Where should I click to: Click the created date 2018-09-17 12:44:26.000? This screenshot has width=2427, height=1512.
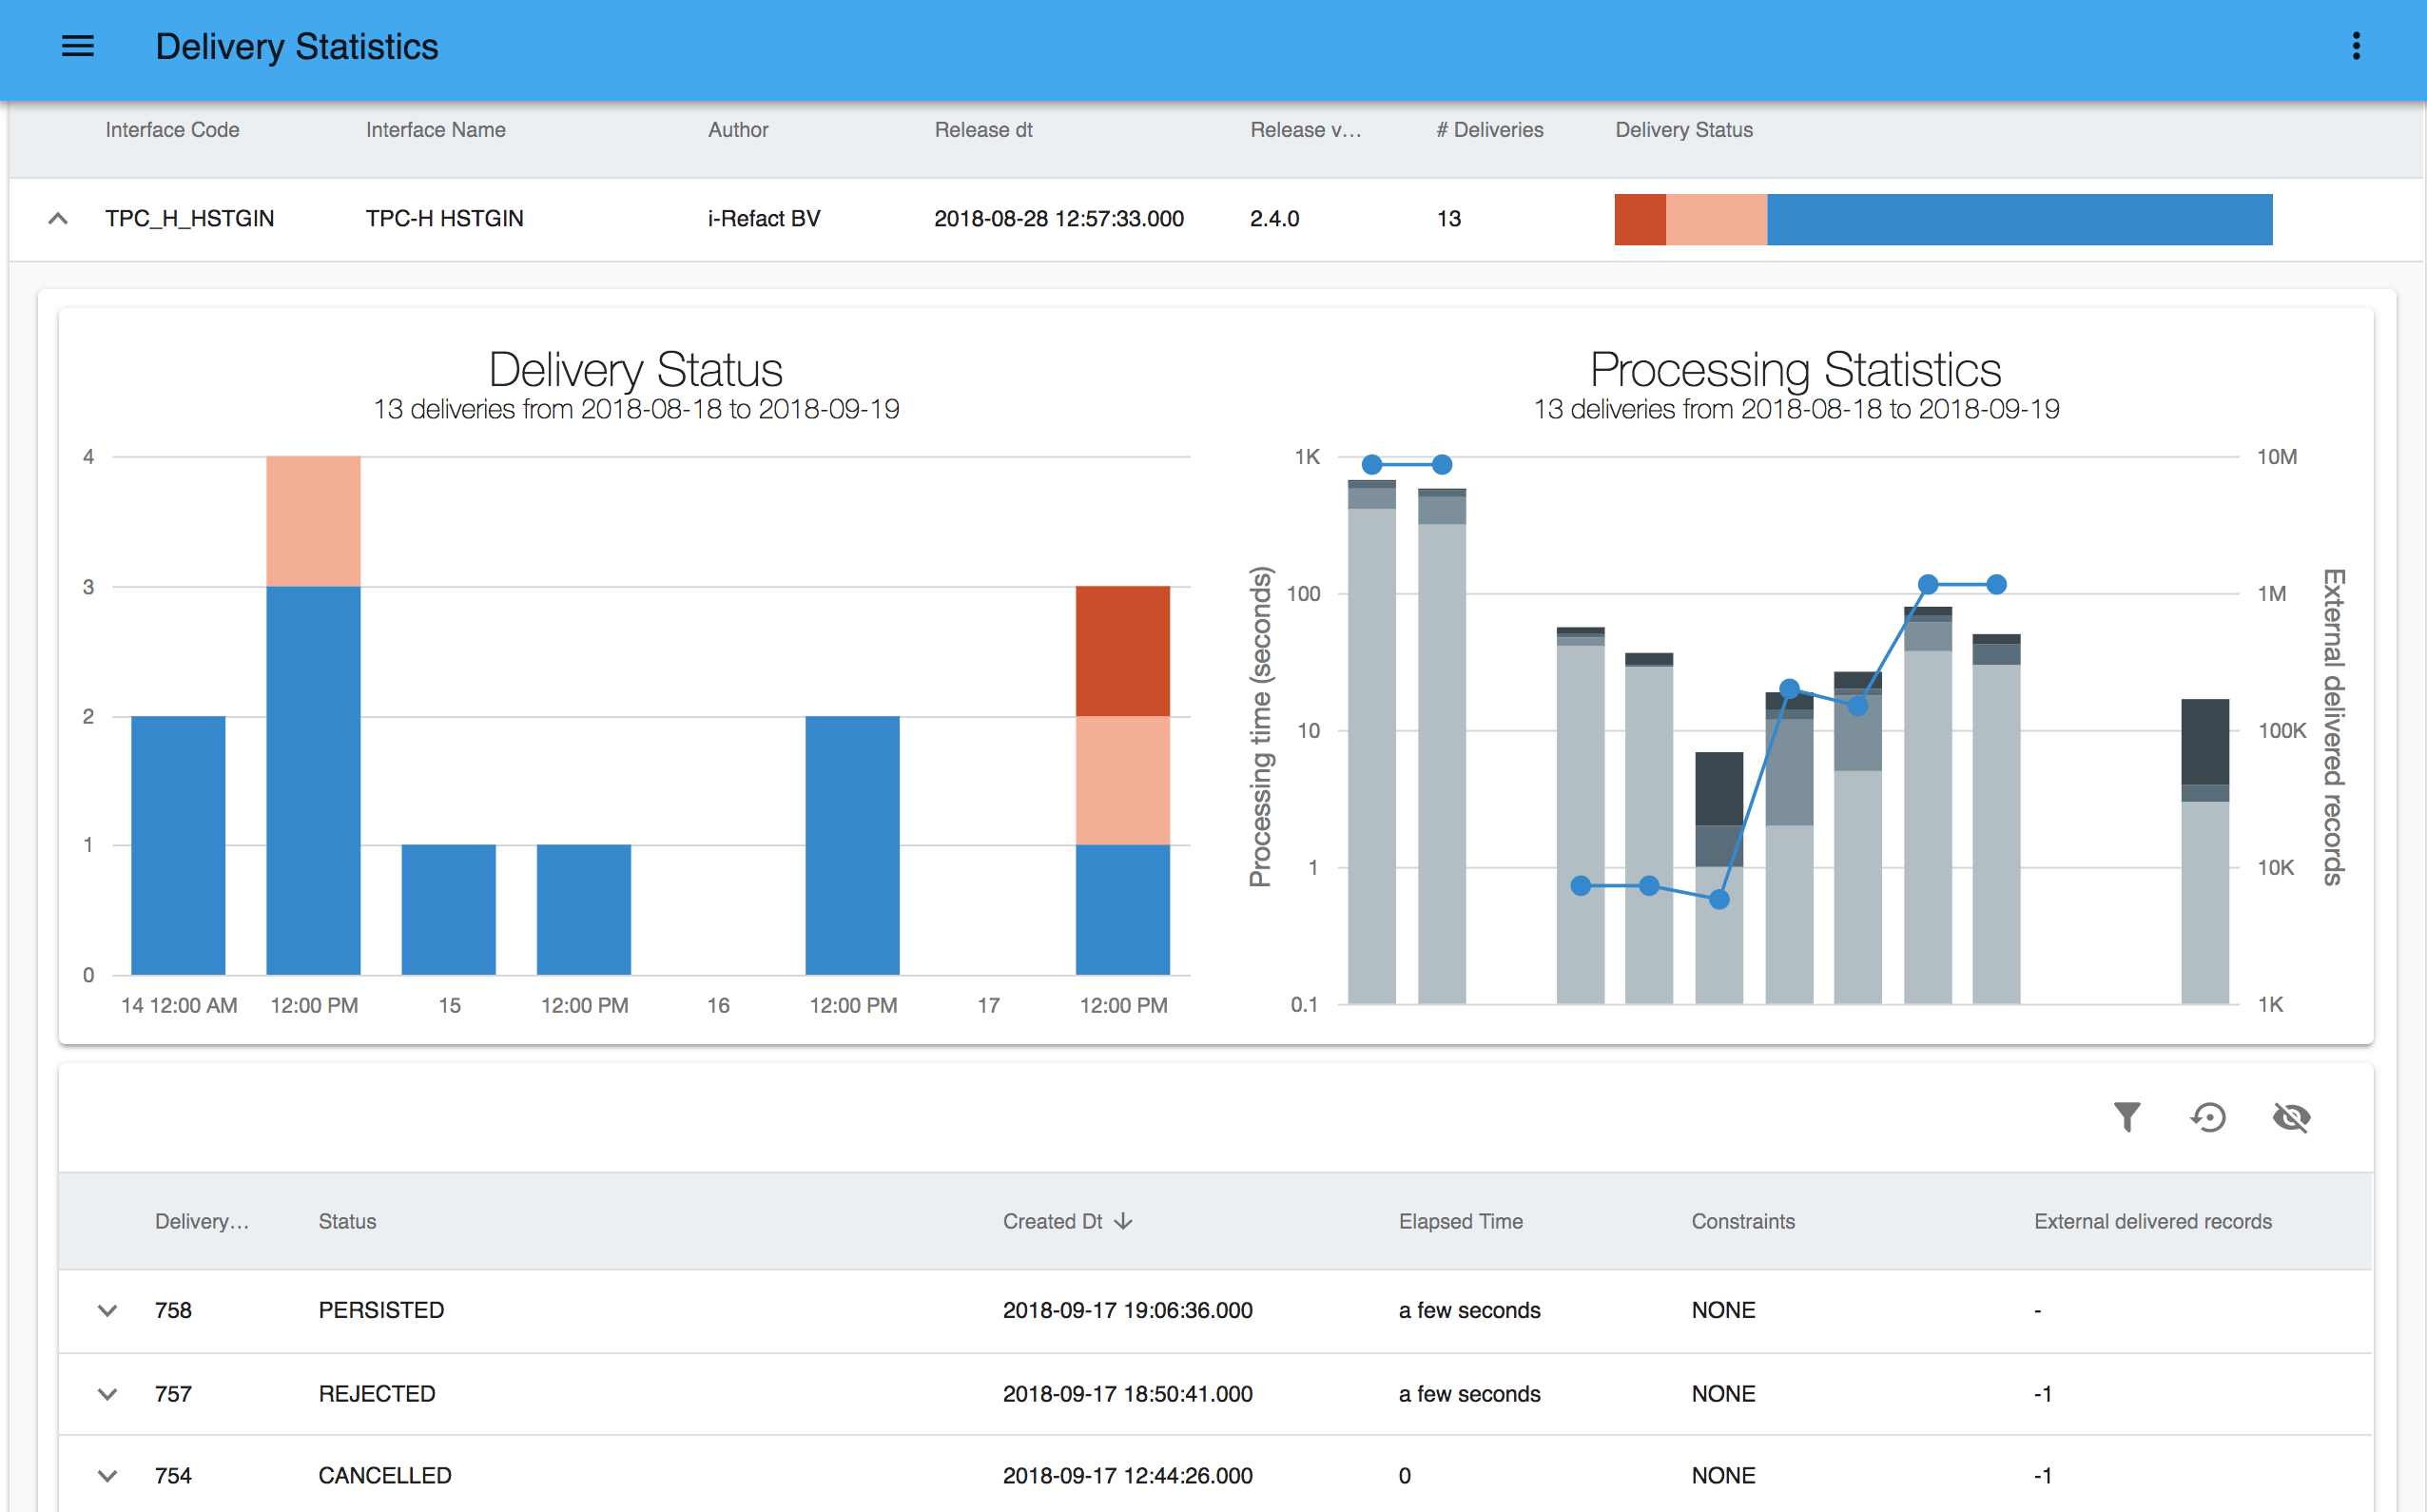point(1127,1476)
